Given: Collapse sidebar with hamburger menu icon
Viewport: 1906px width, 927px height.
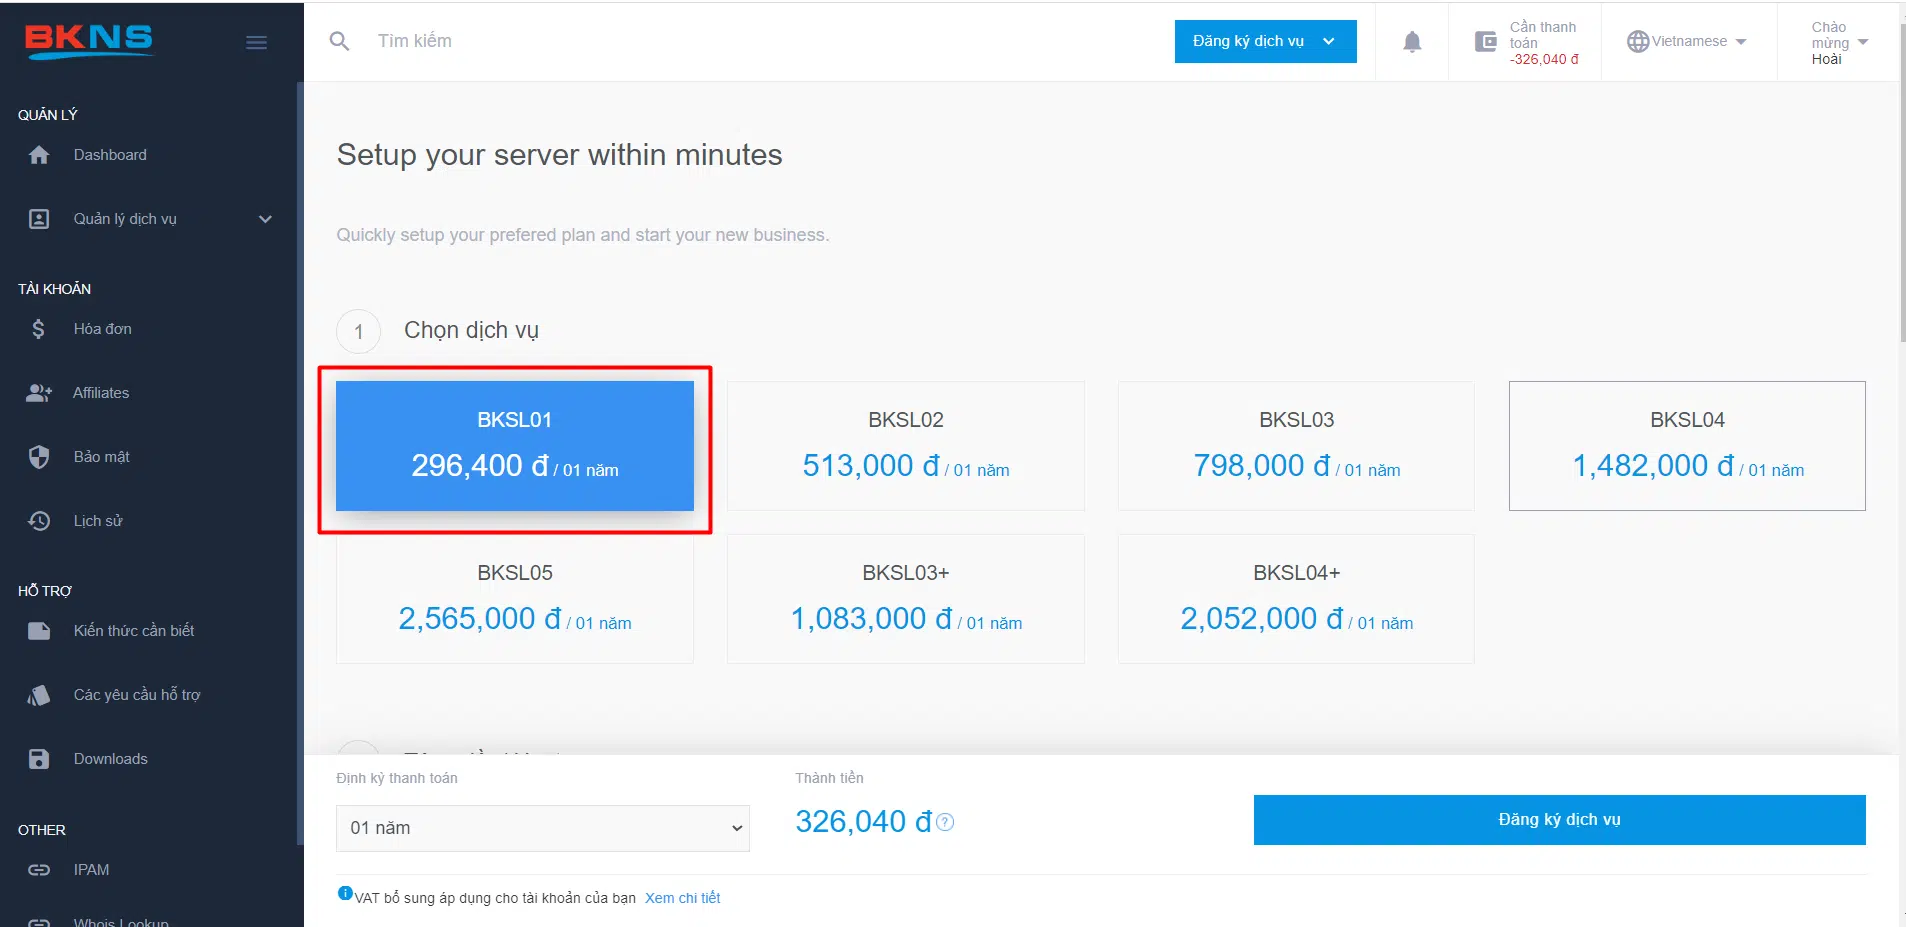Looking at the screenshot, I should click(x=256, y=42).
